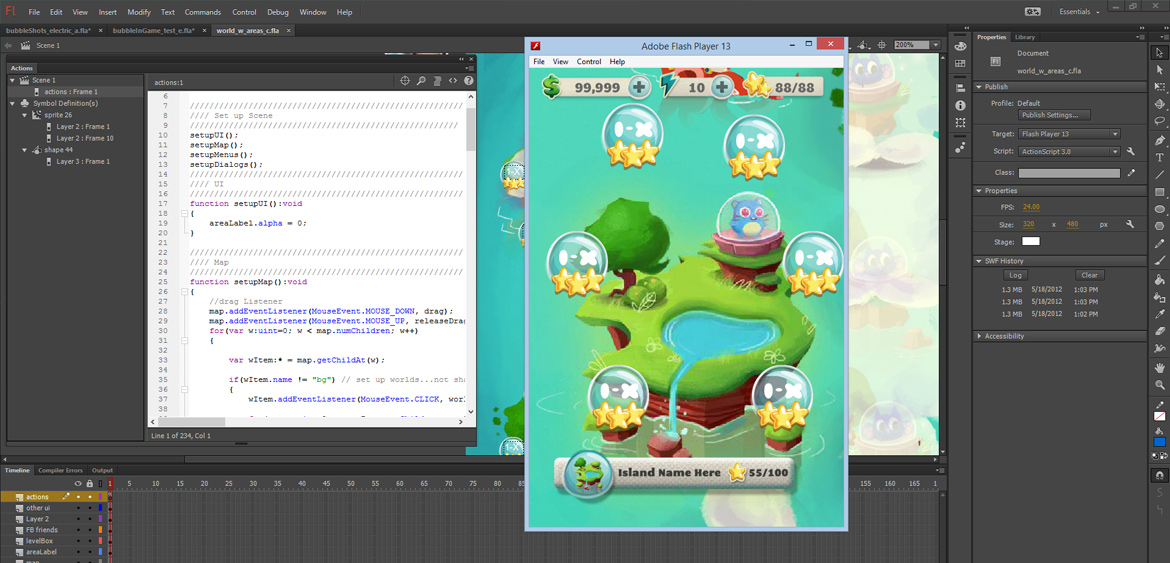Click the Class input field
This screenshot has height=563, width=1170.
[1069, 173]
